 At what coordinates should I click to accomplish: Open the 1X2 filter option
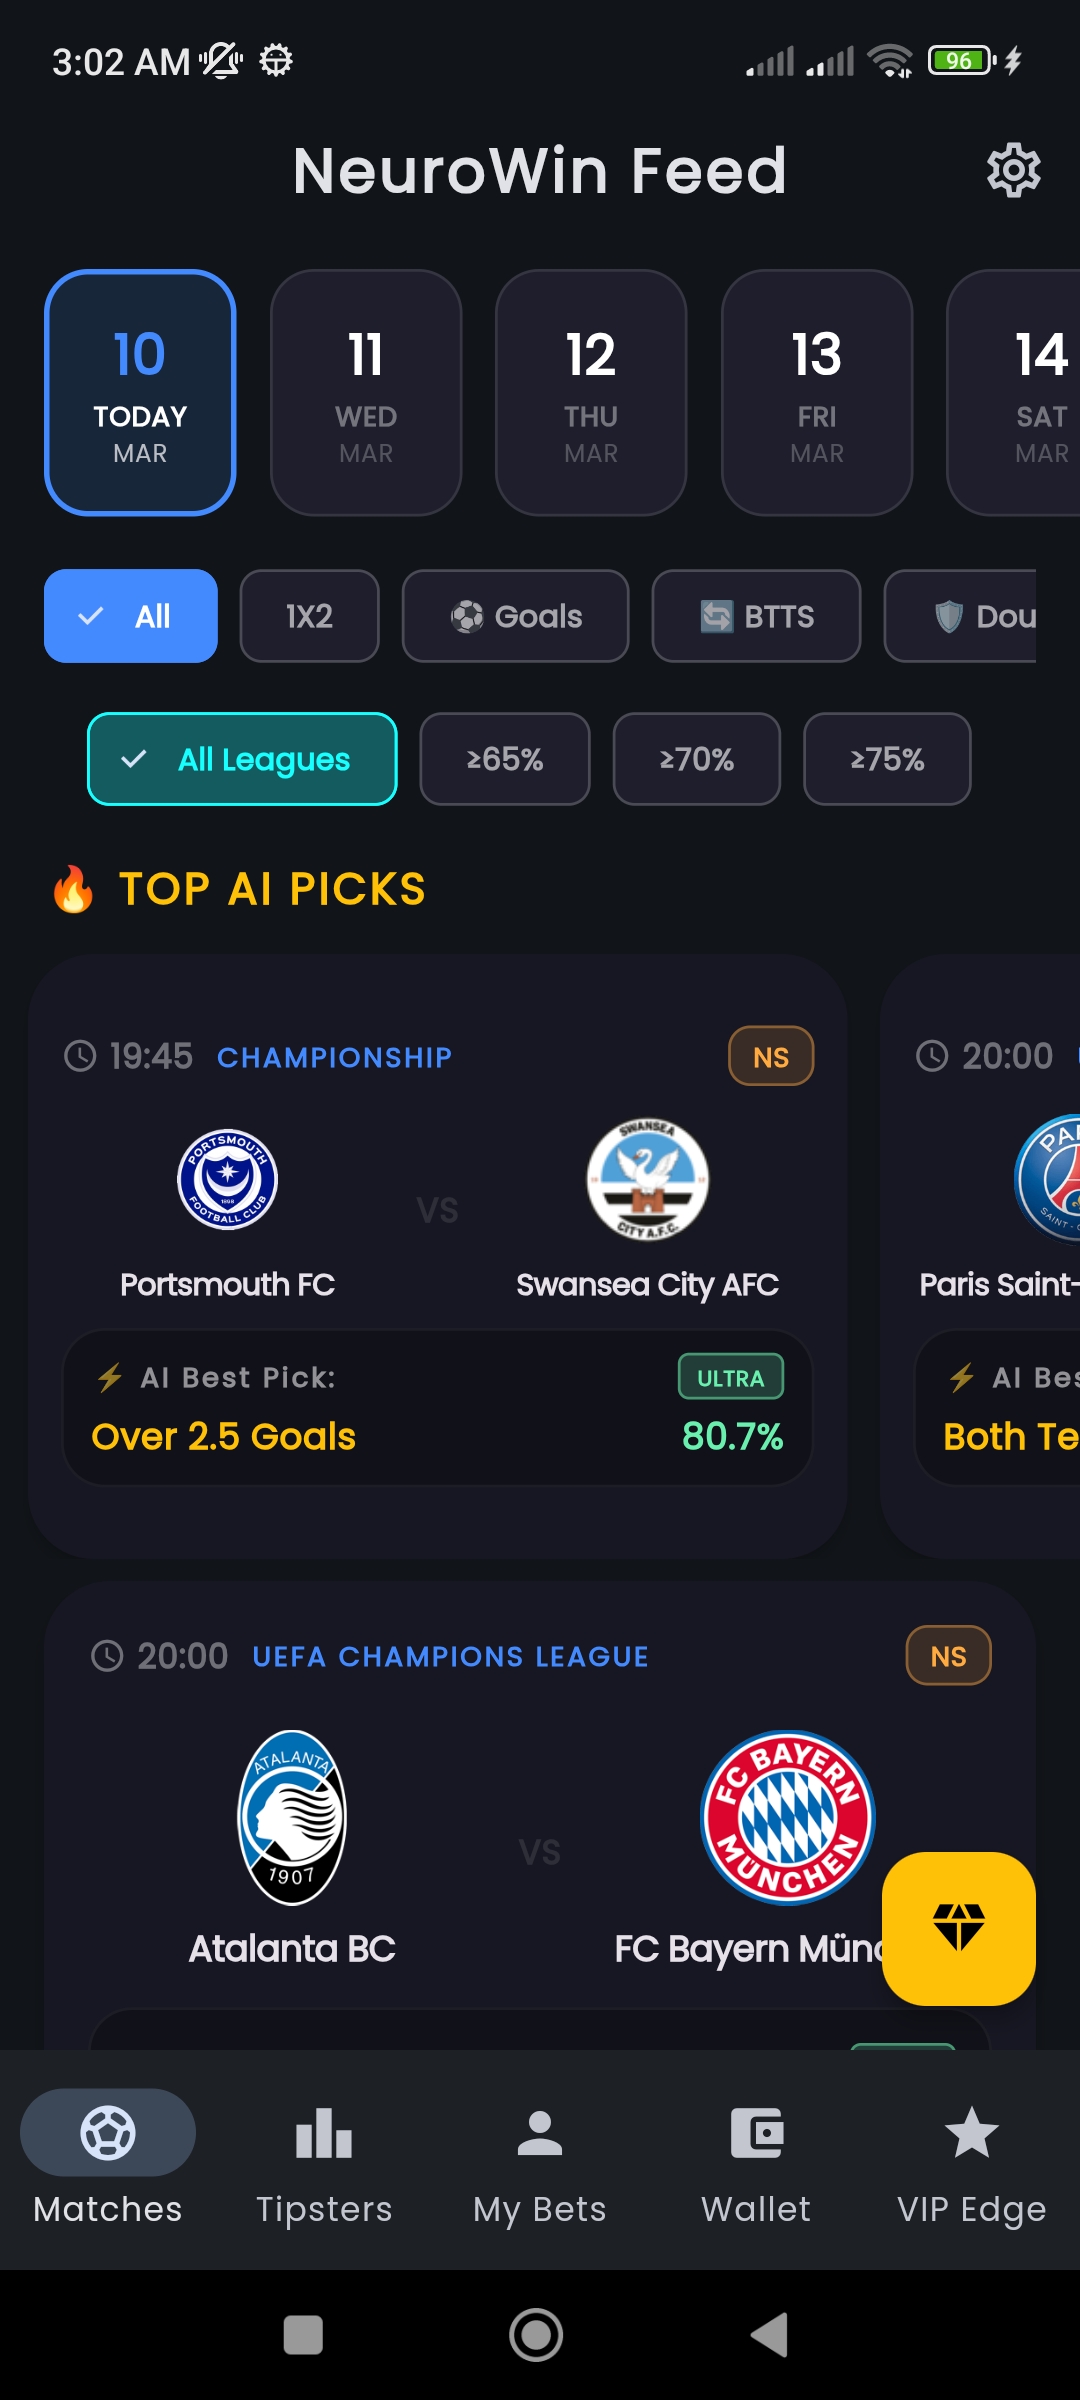click(x=308, y=616)
